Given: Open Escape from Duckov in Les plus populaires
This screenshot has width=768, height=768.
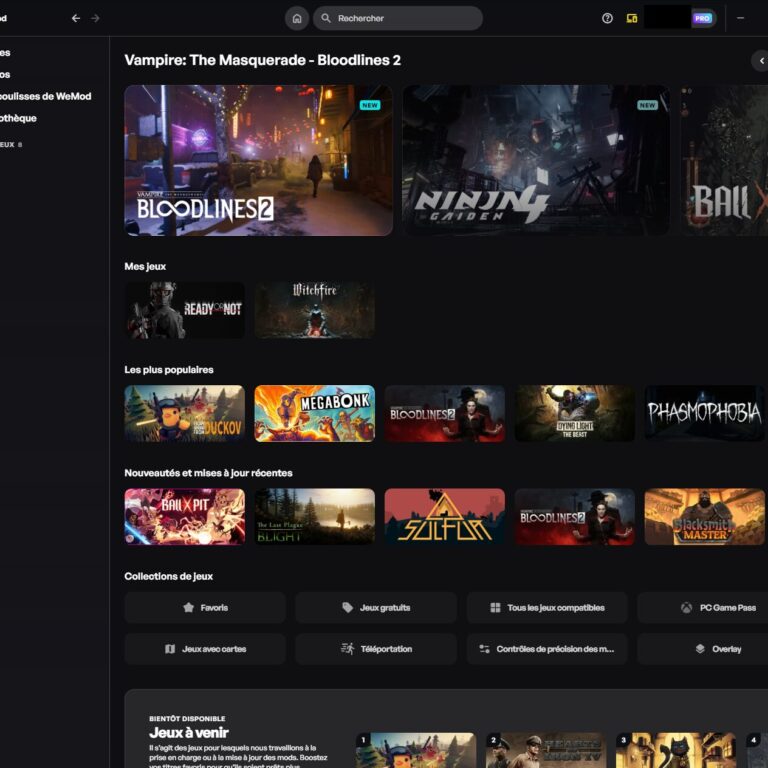Looking at the screenshot, I should (x=184, y=413).
